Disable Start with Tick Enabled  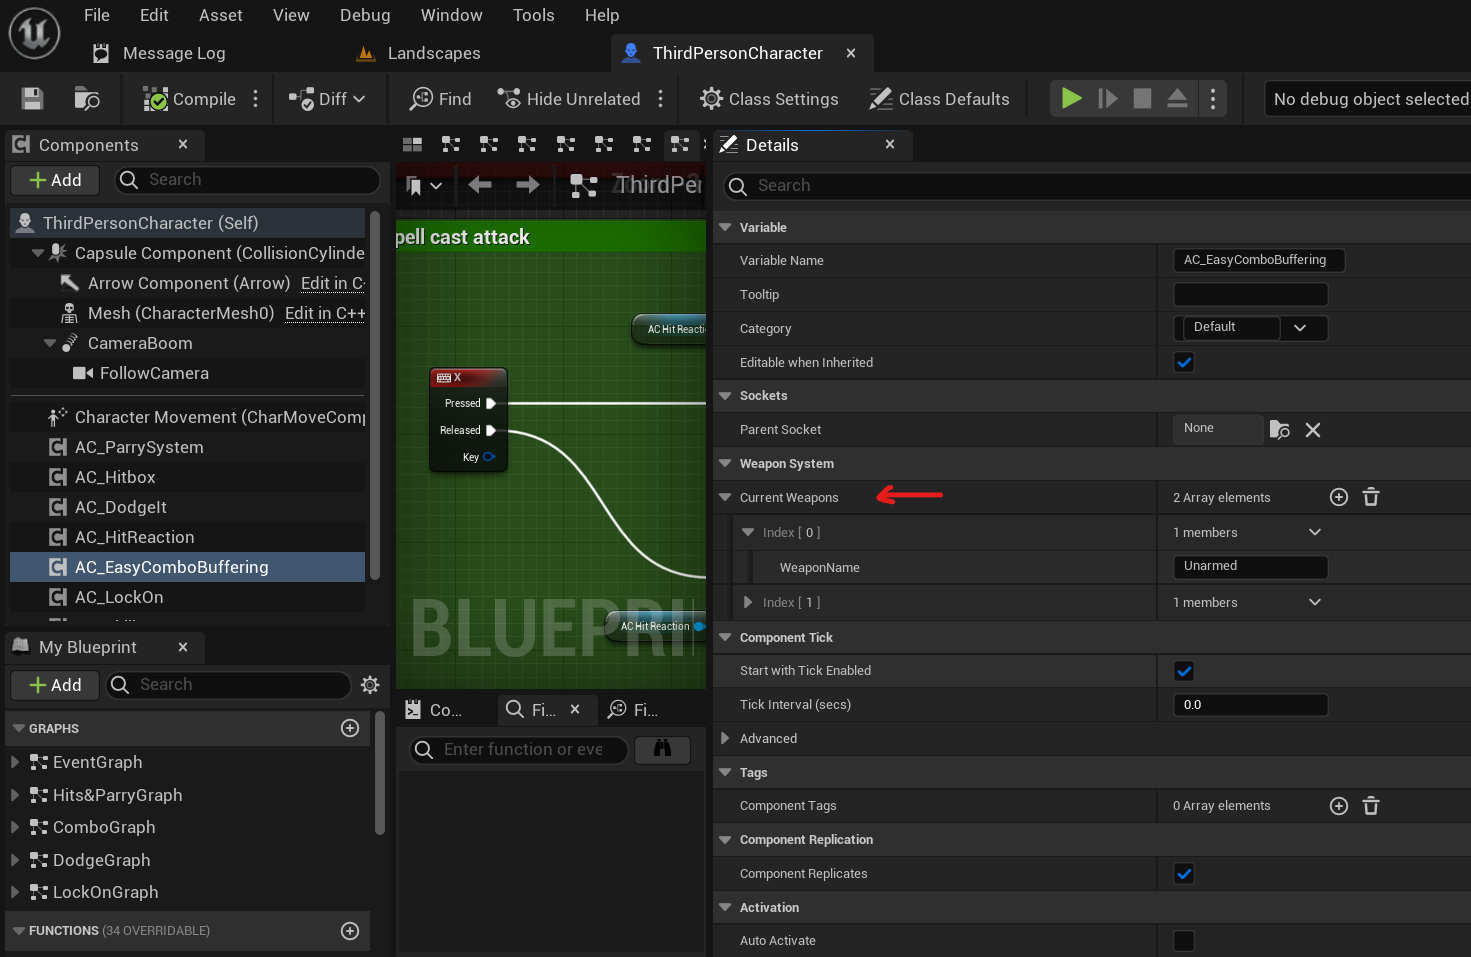pyautogui.click(x=1184, y=670)
